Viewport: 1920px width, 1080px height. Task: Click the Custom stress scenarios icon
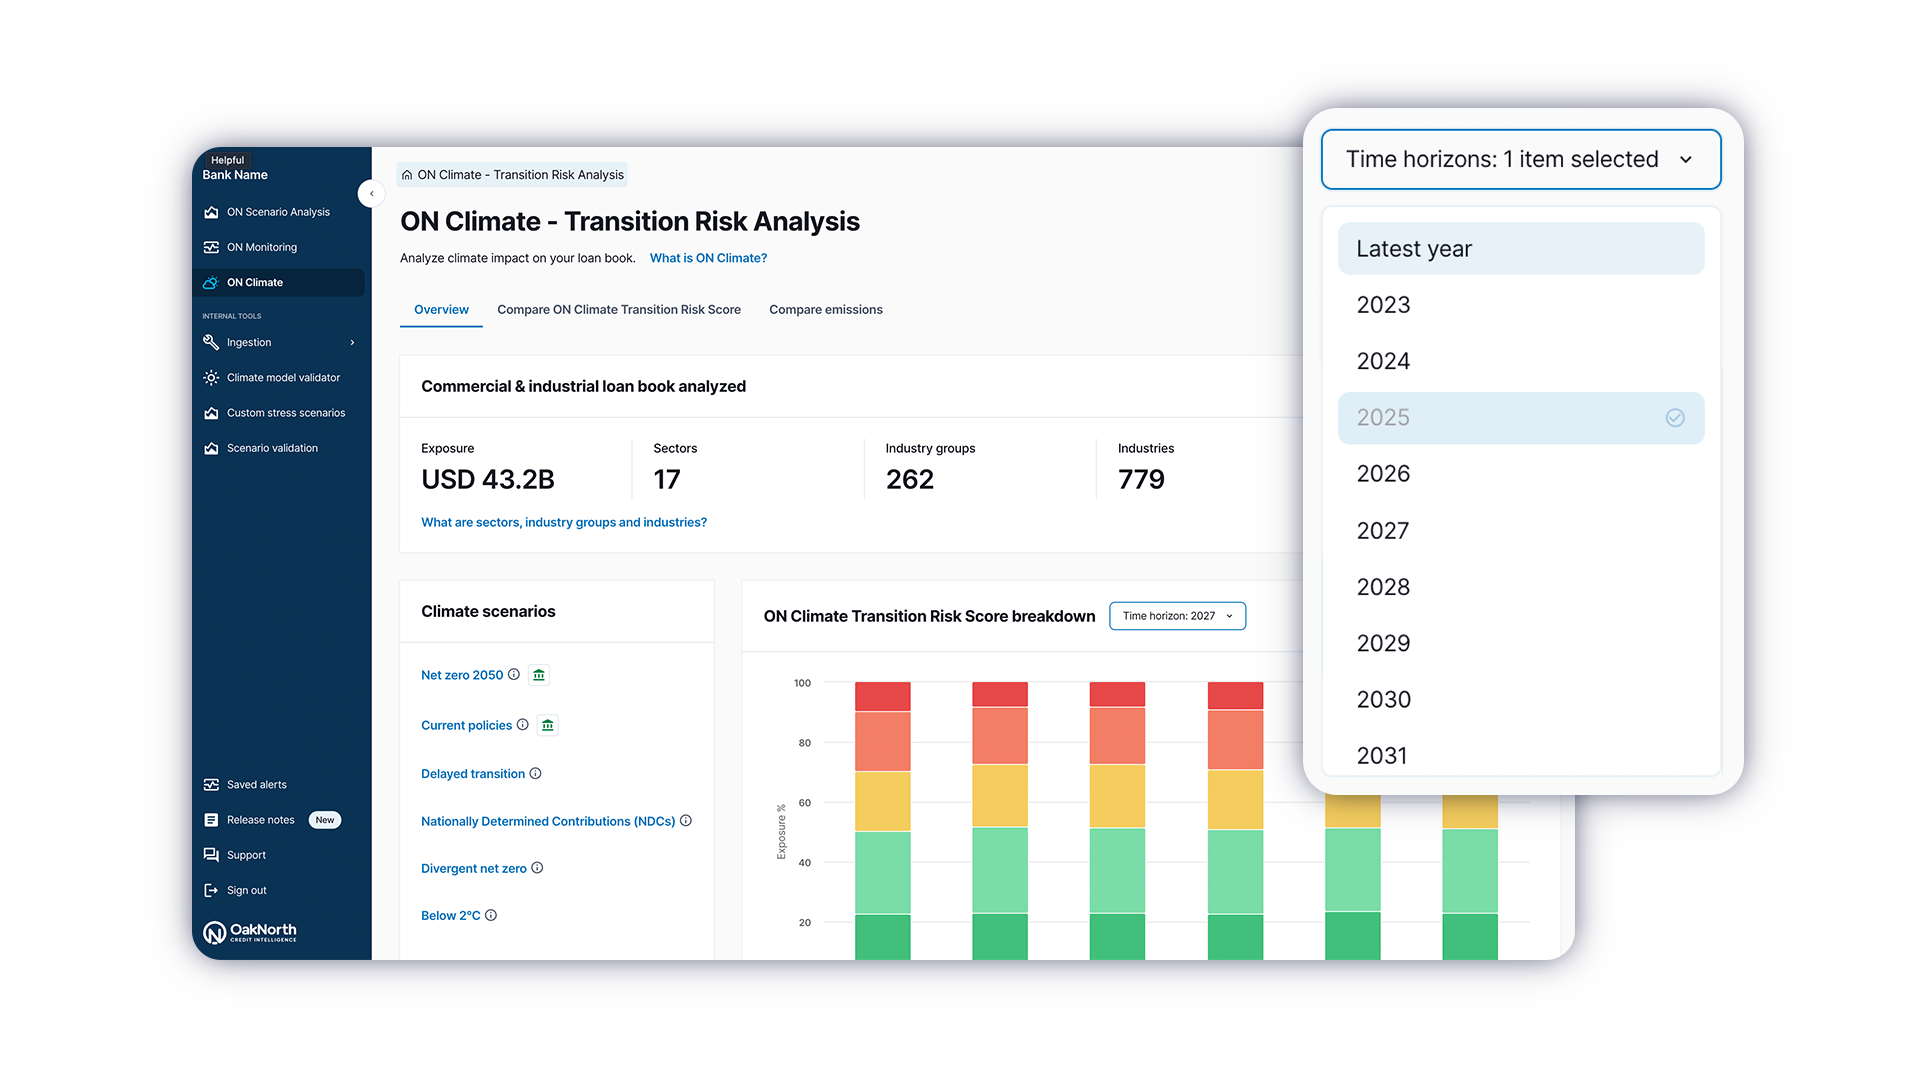coord(211,413)
